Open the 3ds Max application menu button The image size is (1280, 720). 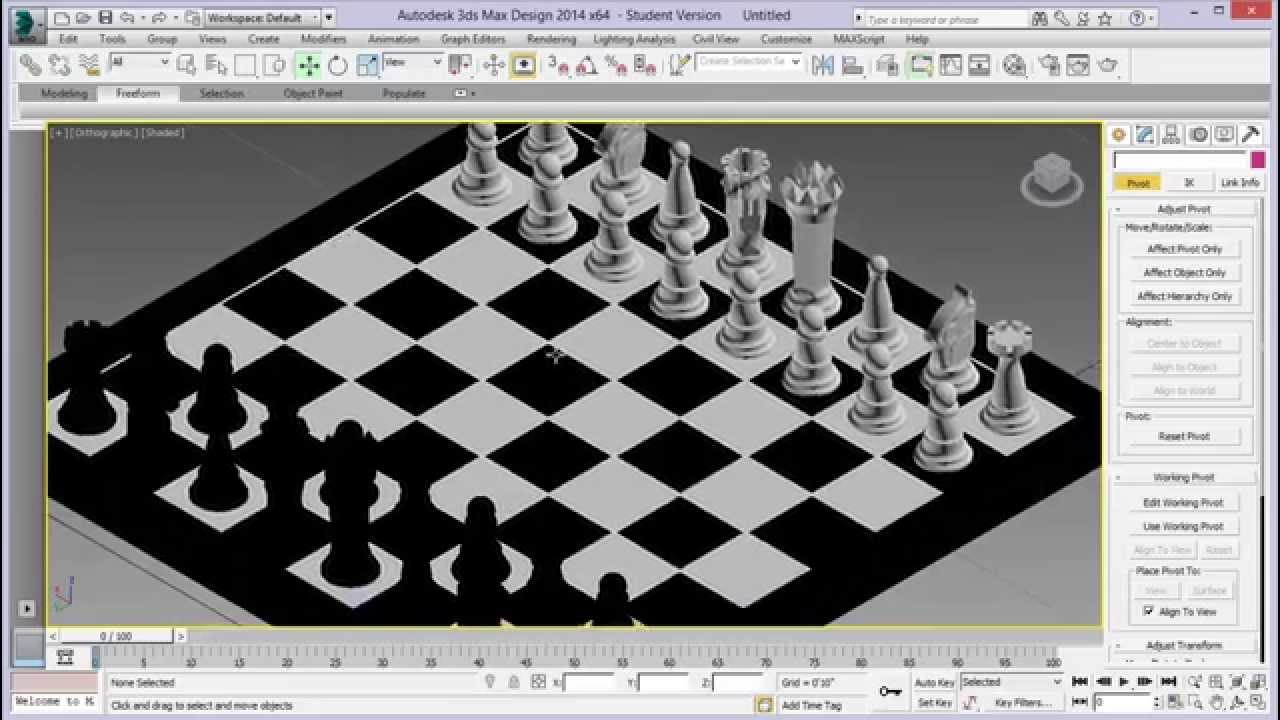(x=27, y=24)
